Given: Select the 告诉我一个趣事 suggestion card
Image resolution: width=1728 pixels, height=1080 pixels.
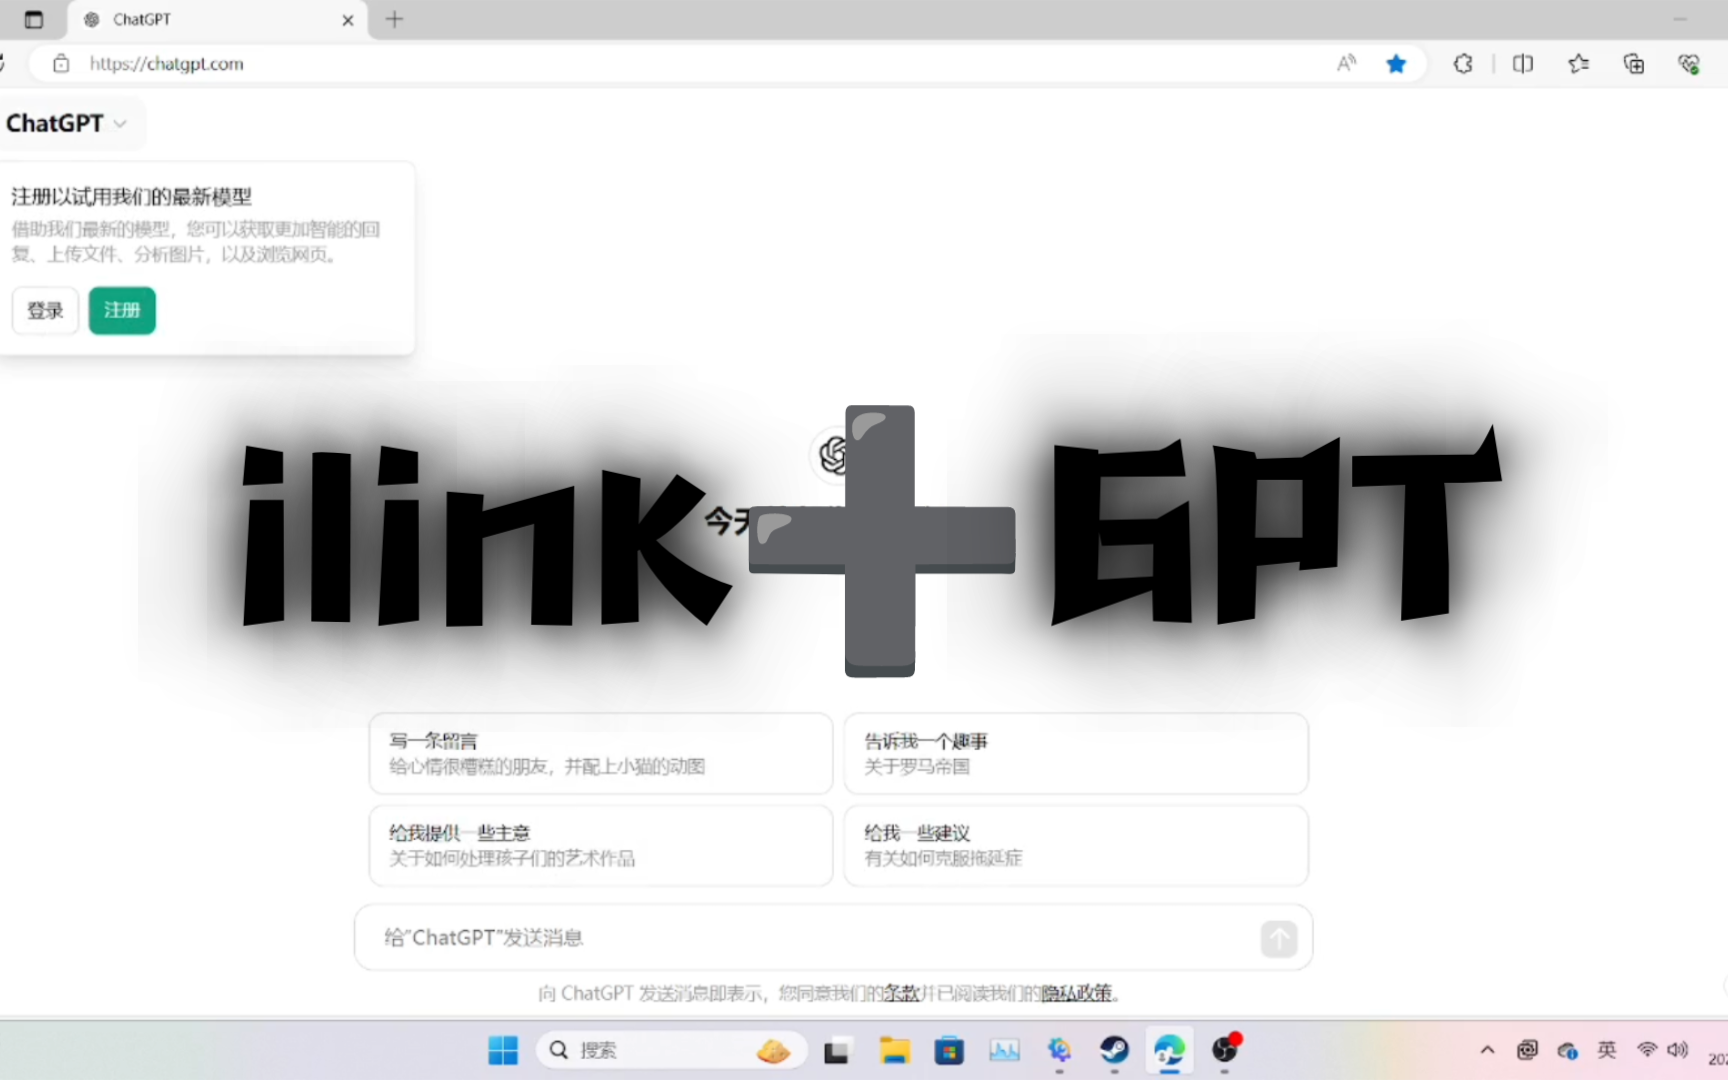Looking at the screenshot, I should click(x=1076, y=753).
